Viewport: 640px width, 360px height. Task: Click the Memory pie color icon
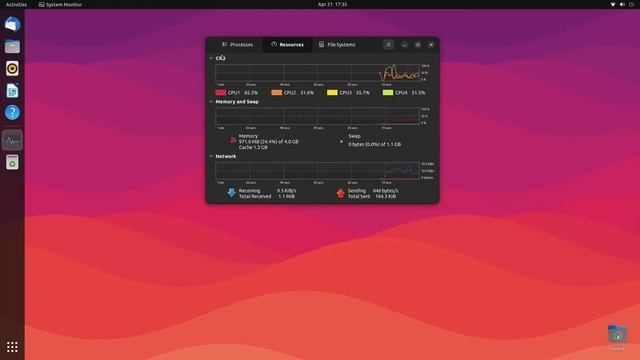click(x=233, y=140)
